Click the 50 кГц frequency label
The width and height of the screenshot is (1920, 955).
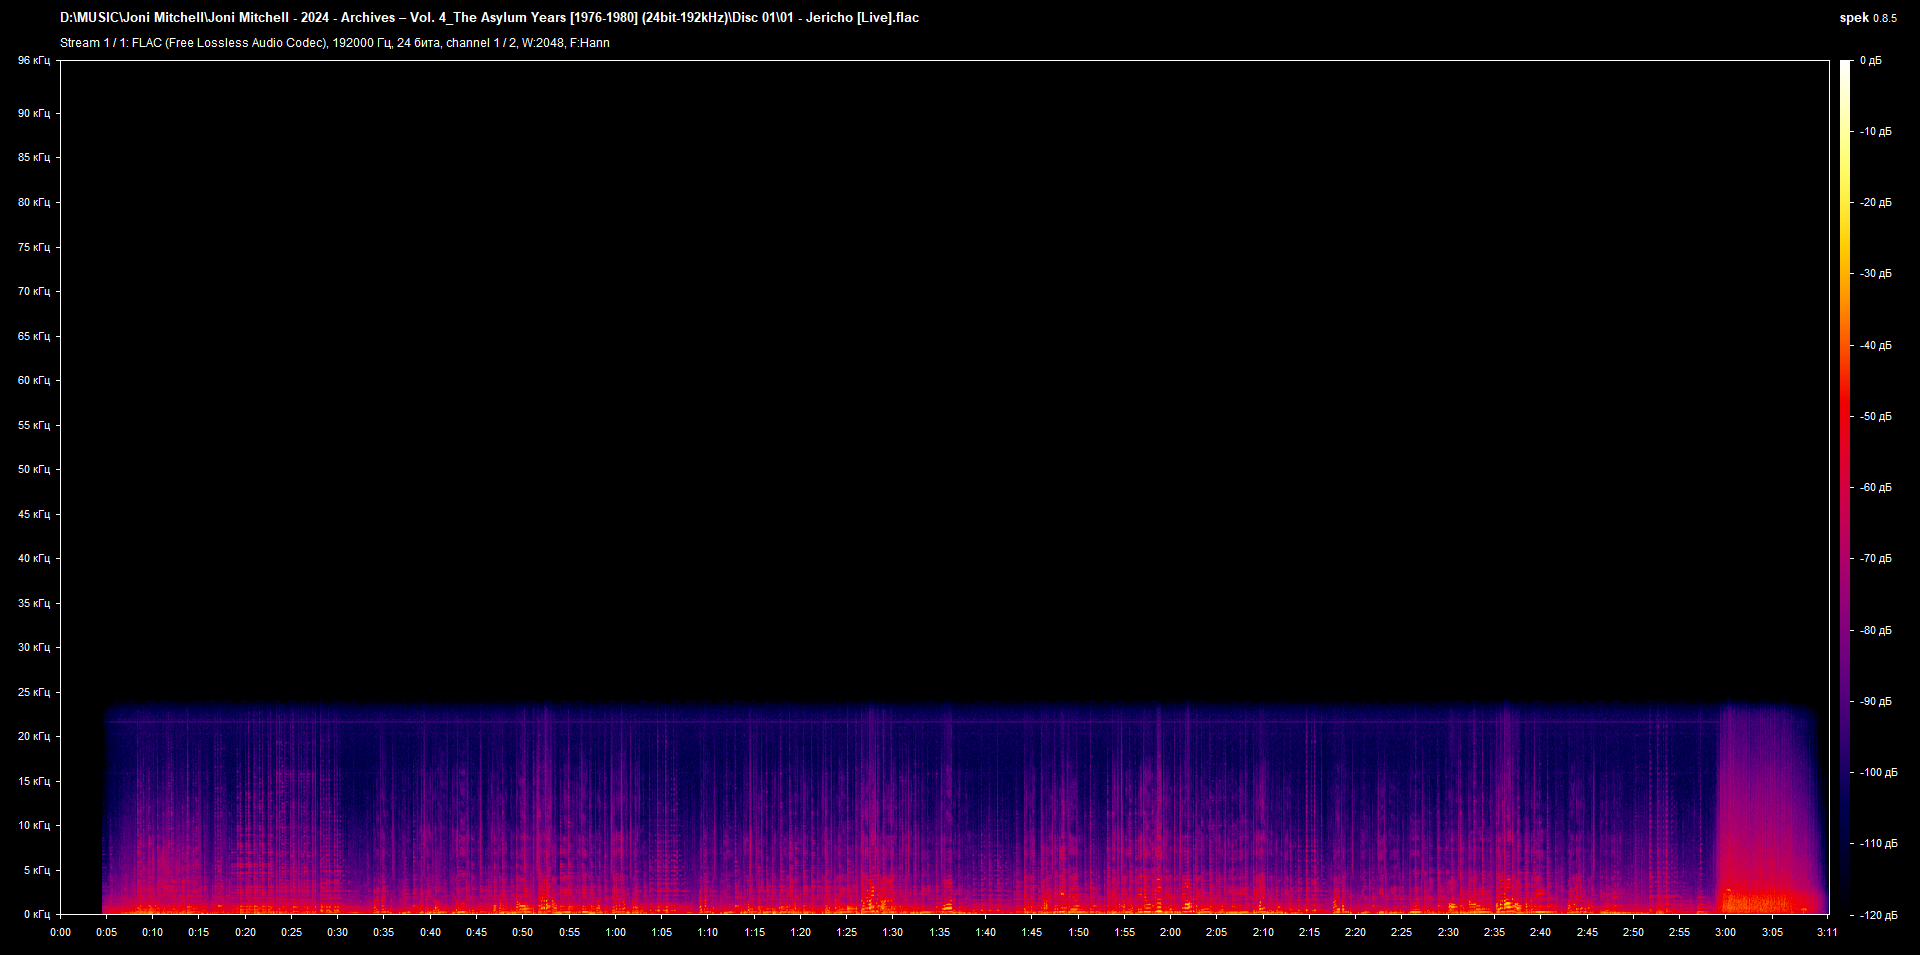33,470
